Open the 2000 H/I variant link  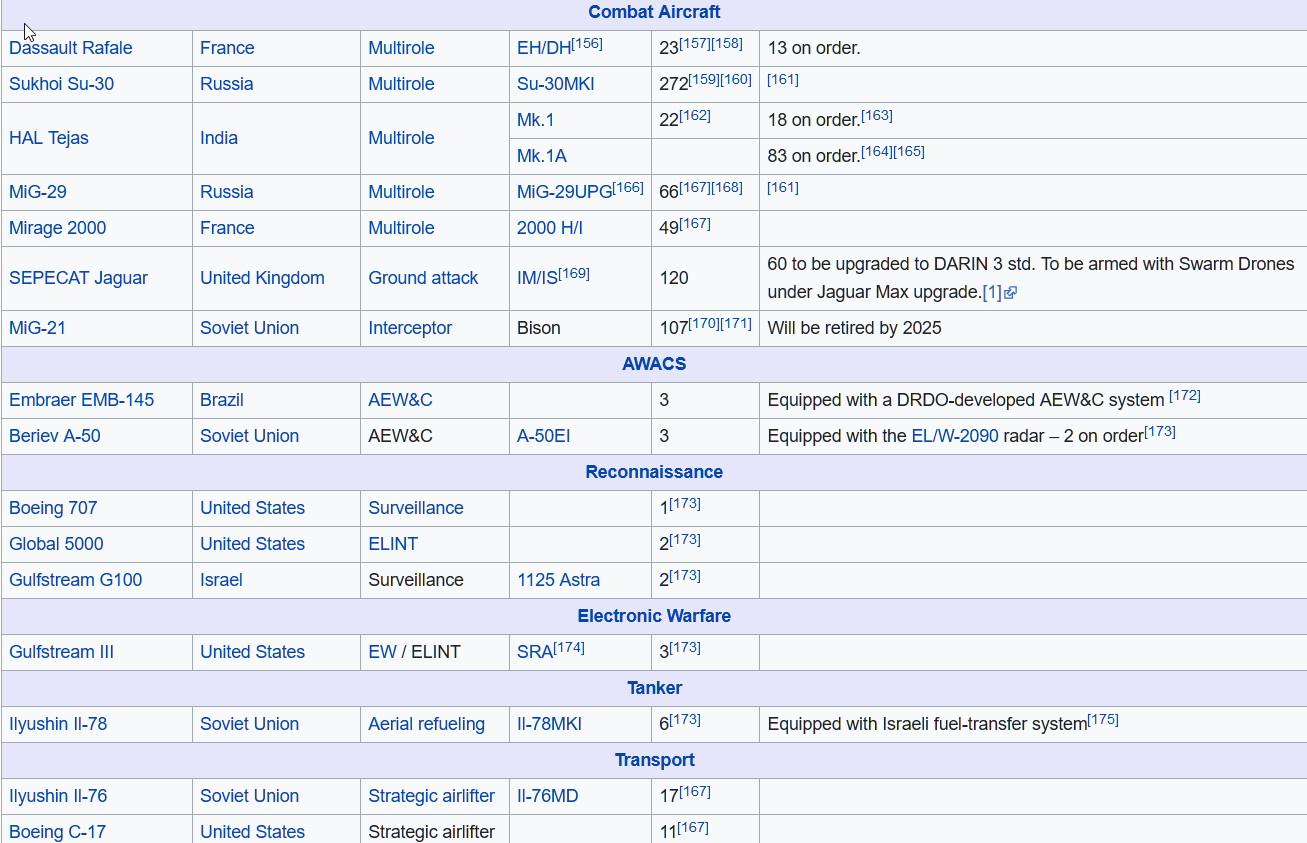[550, 228]
